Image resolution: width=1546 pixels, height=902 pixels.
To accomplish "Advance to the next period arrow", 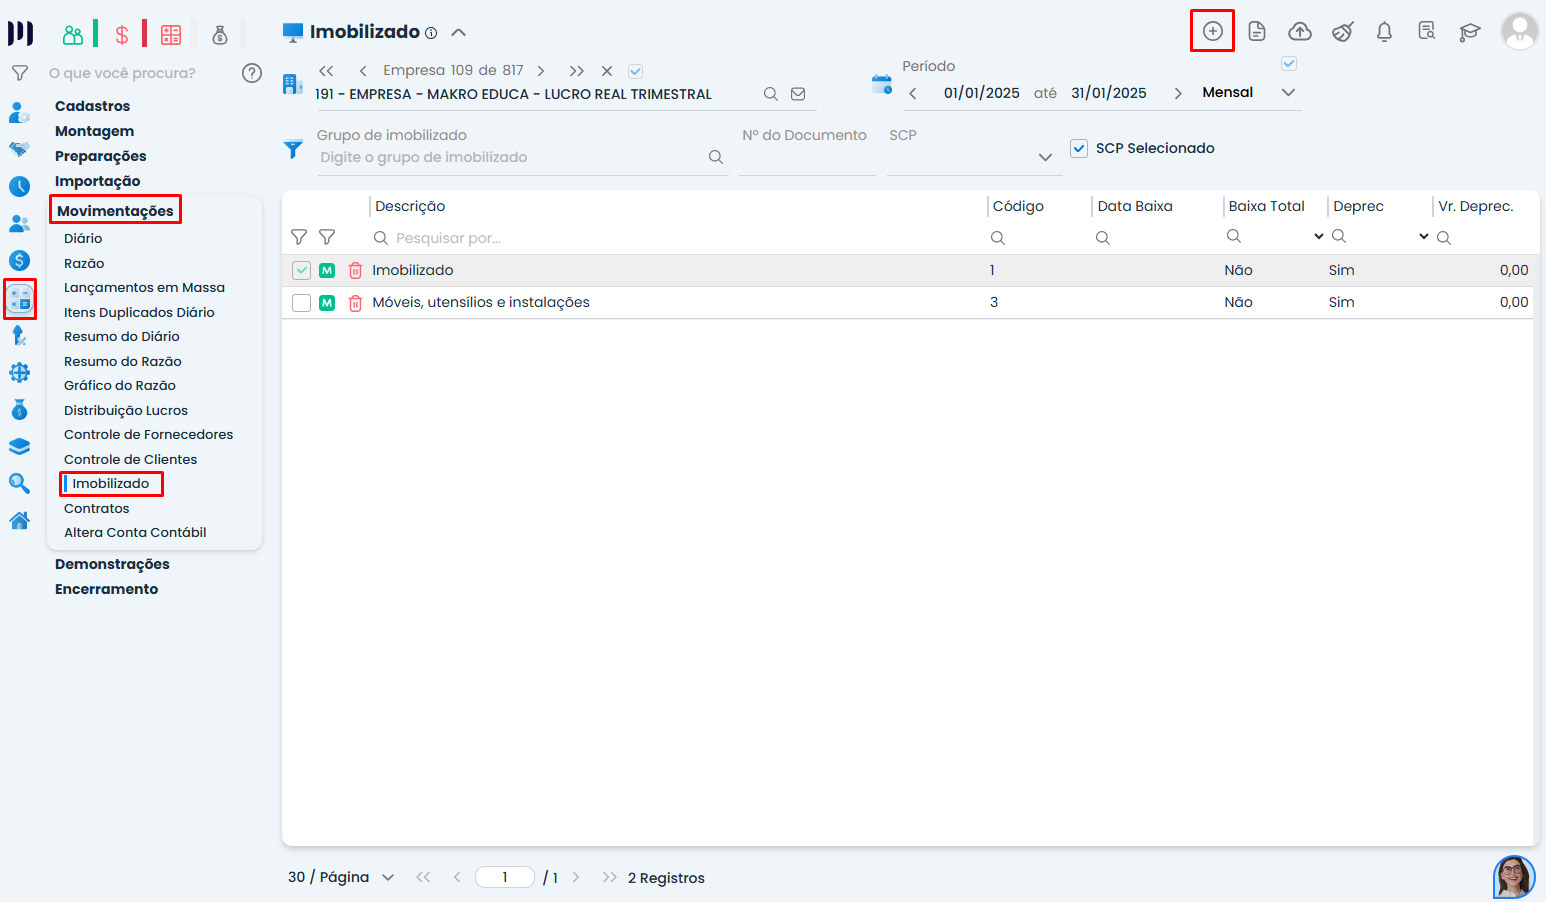I will [1178, 93].
